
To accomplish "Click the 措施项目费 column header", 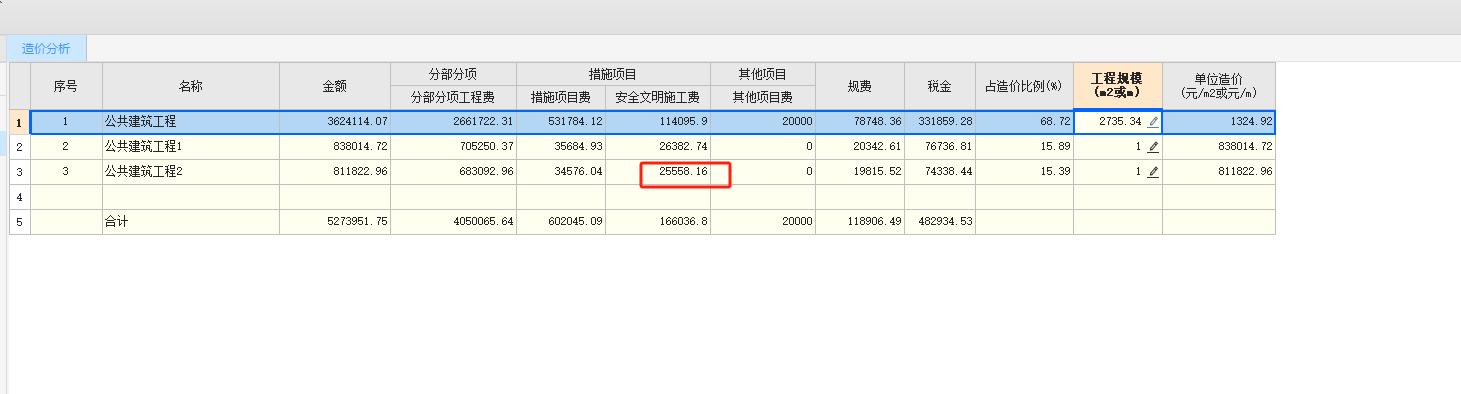I will pos(561,97).
